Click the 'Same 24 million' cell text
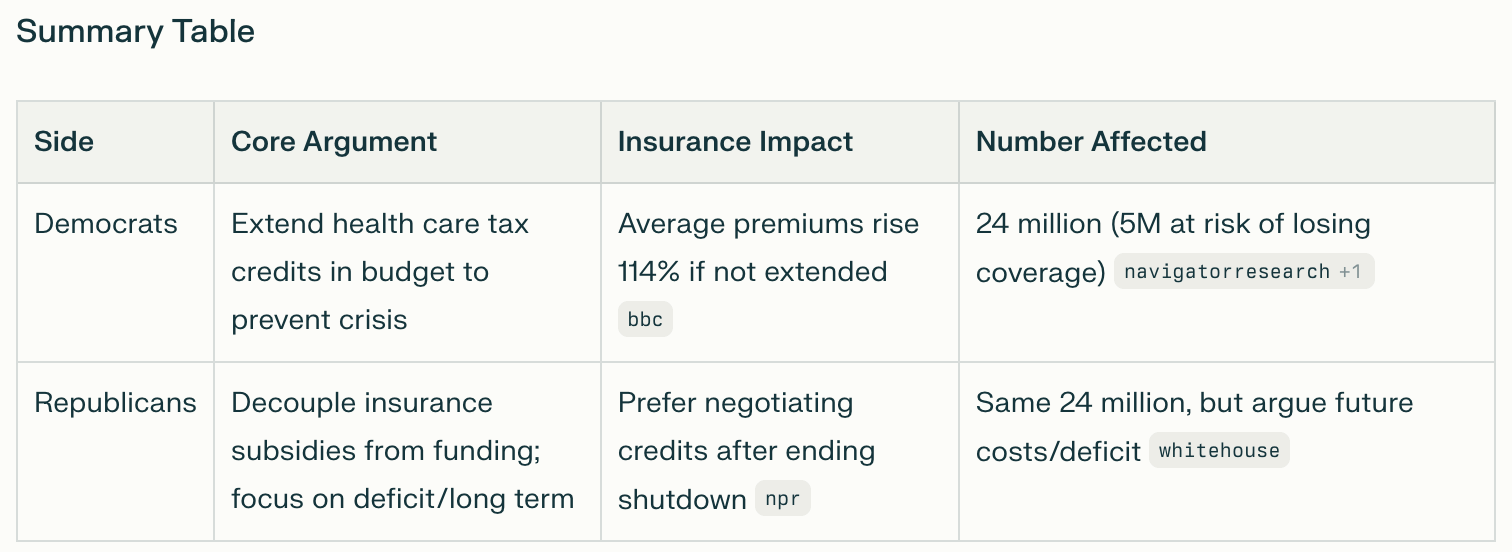 [1194, 403]
